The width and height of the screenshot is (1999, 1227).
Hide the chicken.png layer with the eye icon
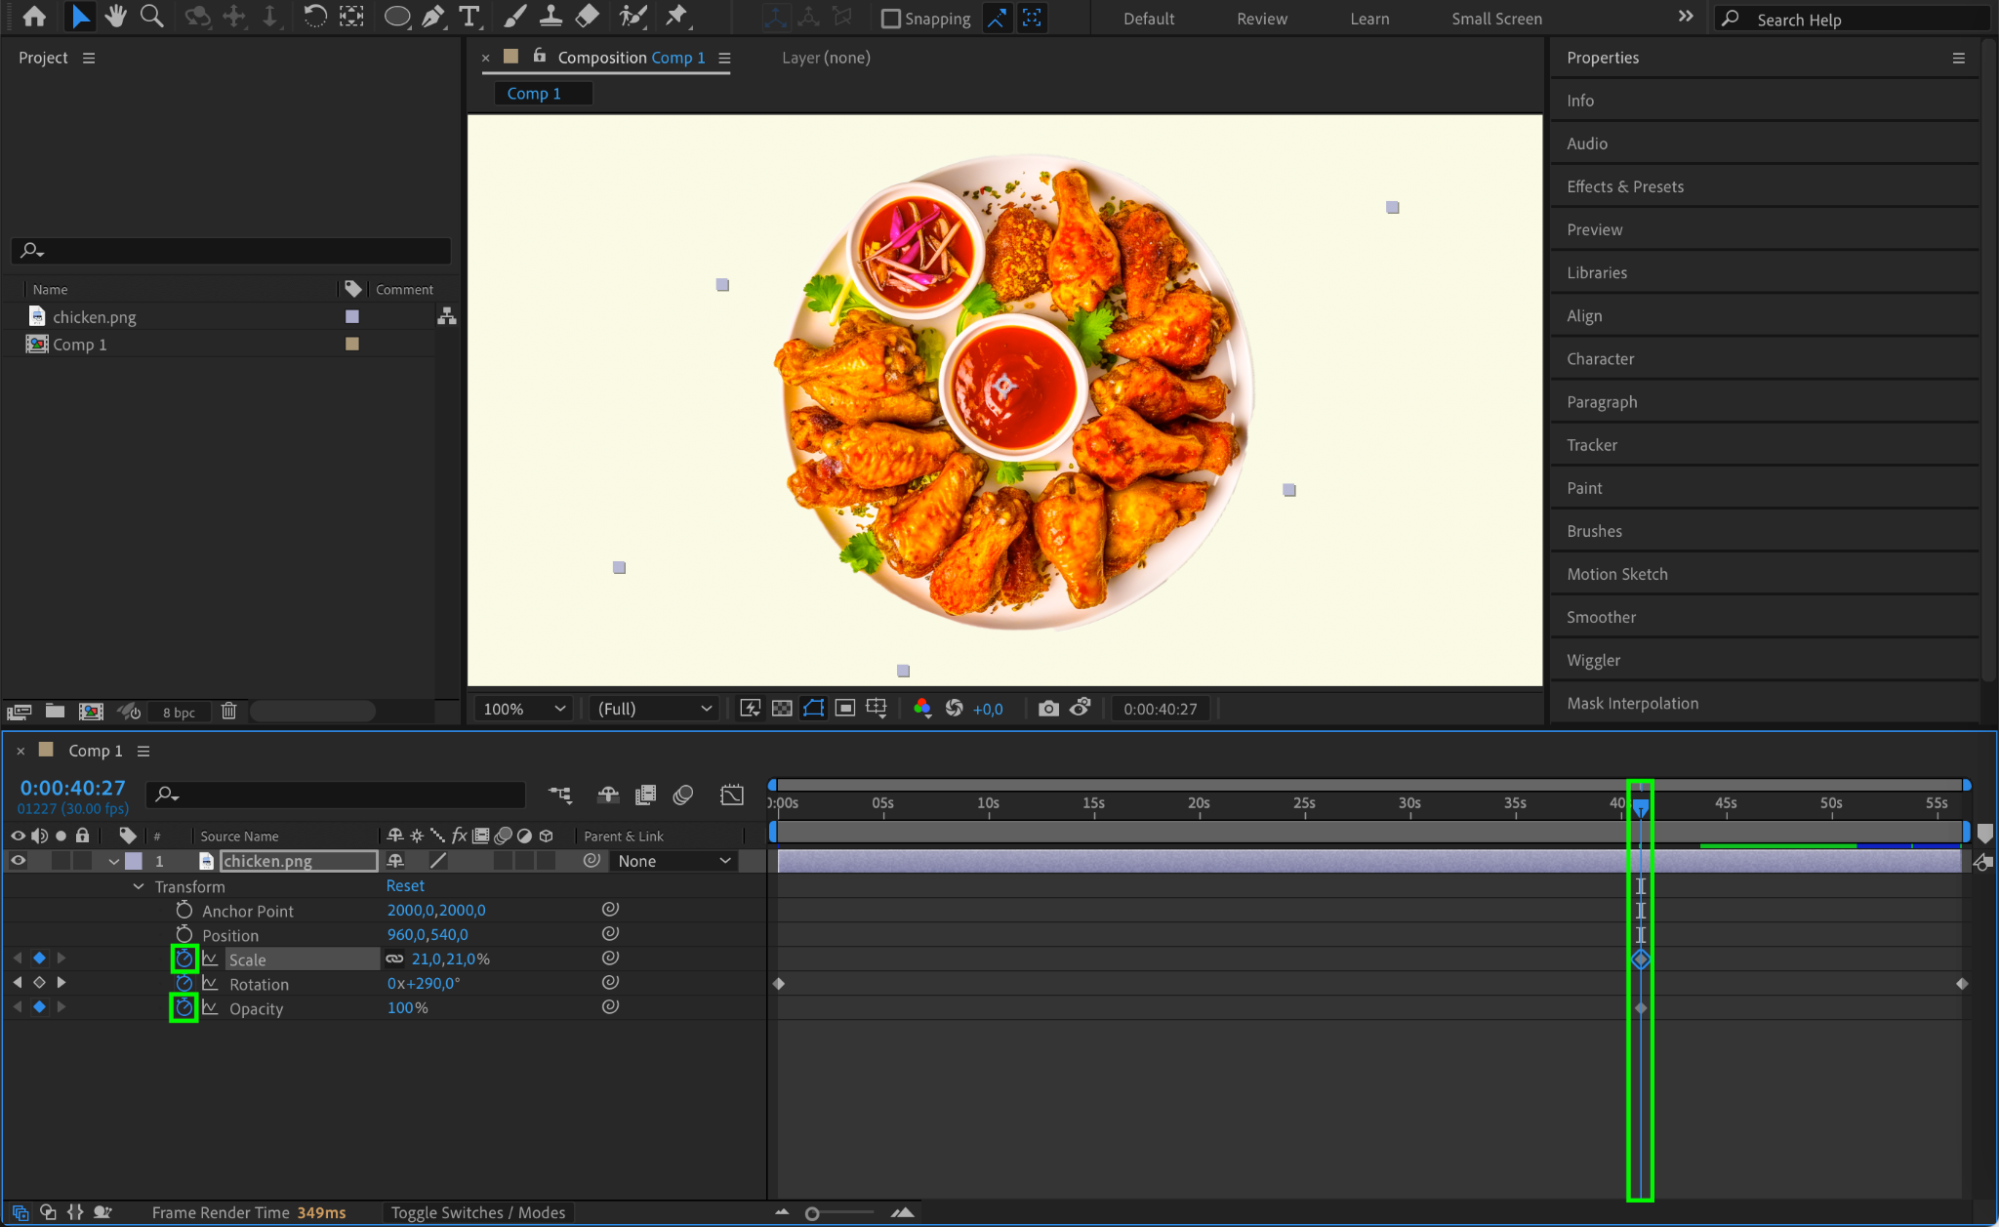tap(18, 860)
